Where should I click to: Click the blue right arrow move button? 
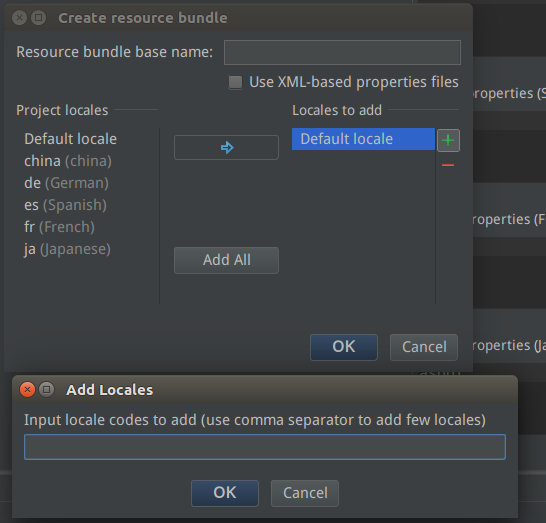pos(226,147)
